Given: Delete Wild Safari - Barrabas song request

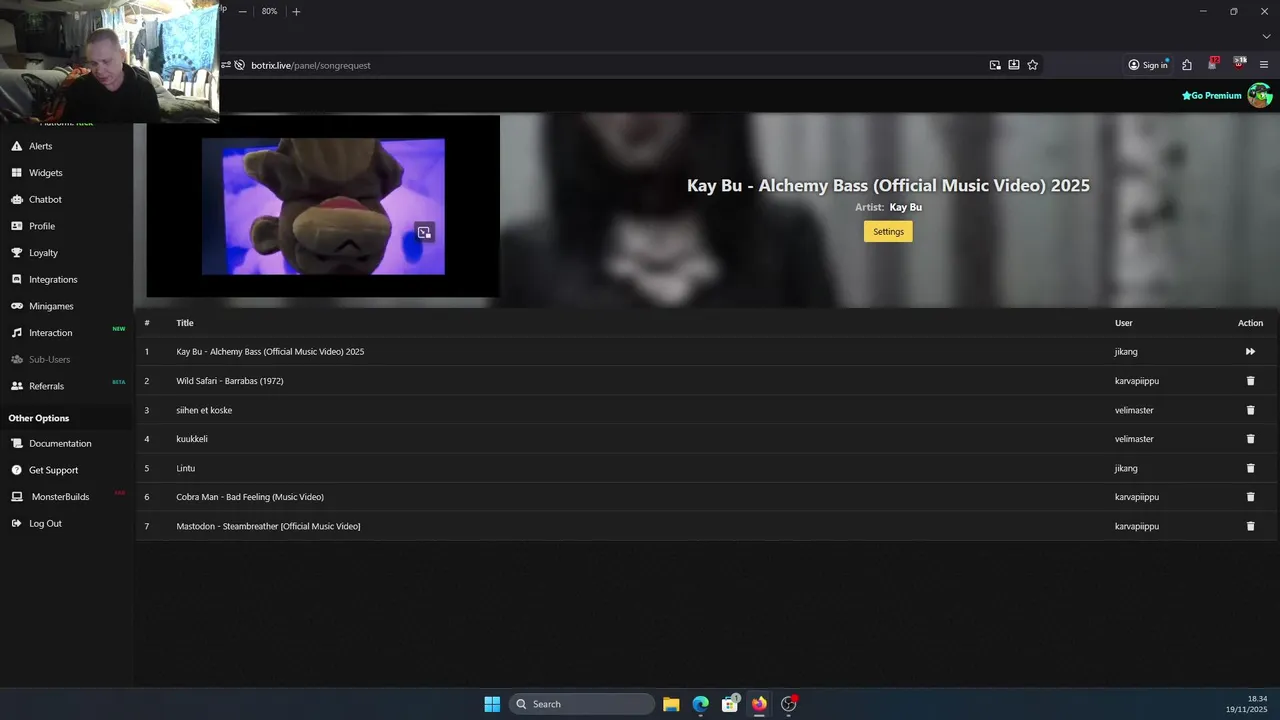Looking at the screenshot, I should (1250, 381).
